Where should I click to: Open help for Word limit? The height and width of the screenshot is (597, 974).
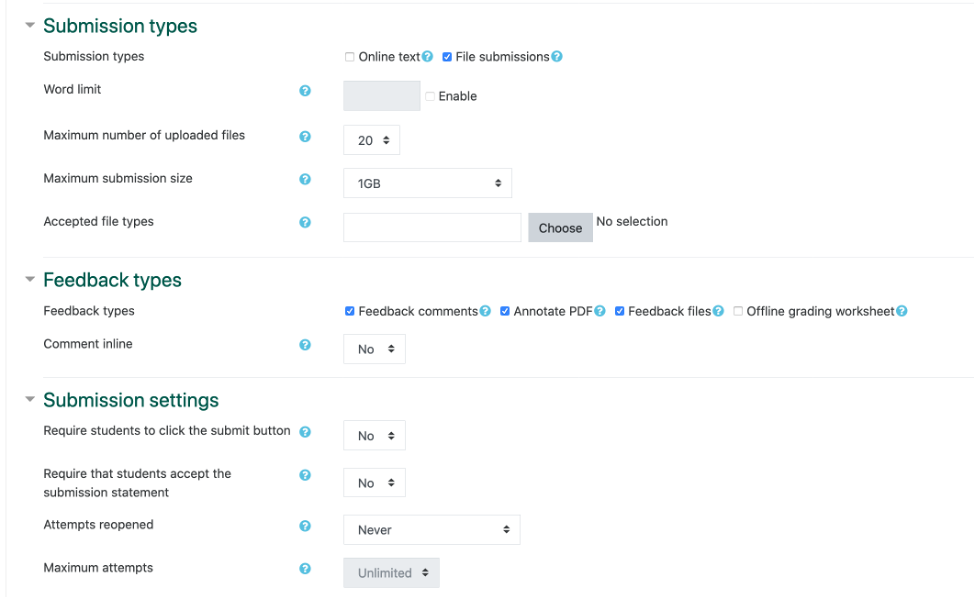coord(305,91)
